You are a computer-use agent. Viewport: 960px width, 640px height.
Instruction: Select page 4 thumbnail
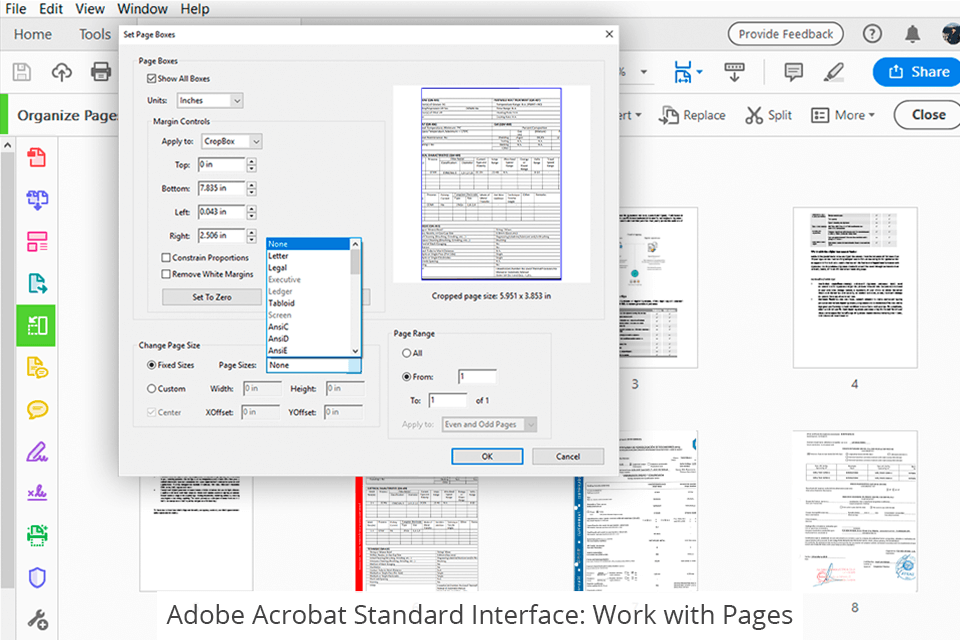pos(855,287)
